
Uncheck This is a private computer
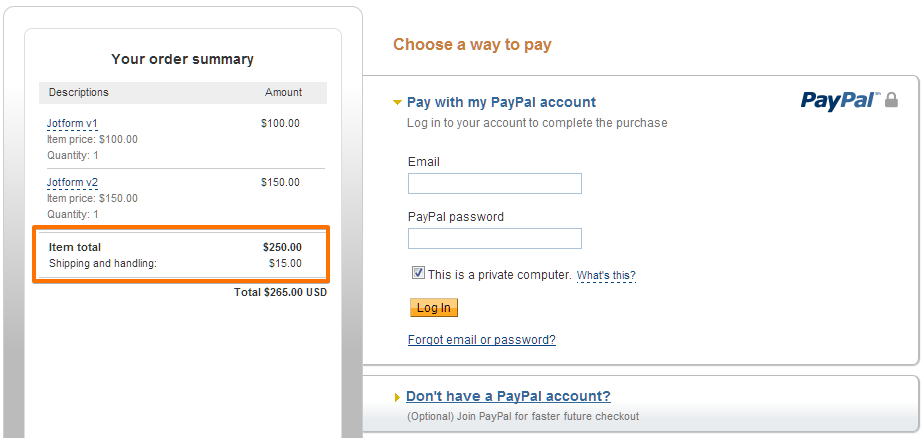pyautogui.click(x=418, y=273)
